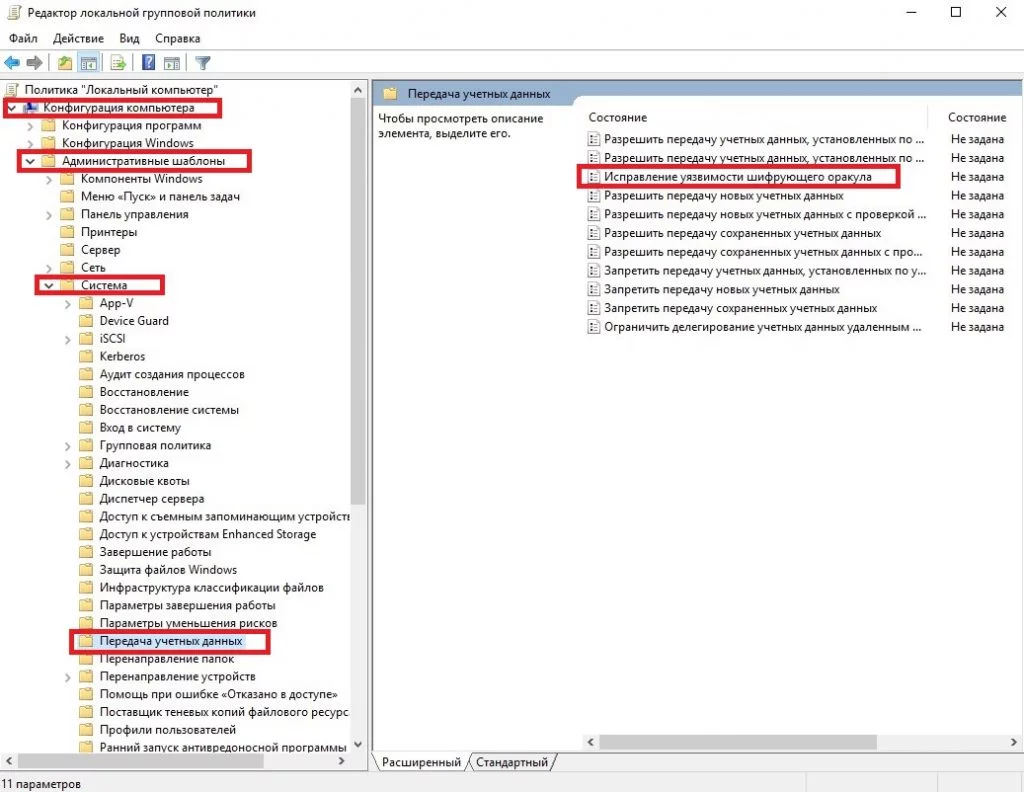Open the Справка menu
The height and width of the screenshot is (792, 1024).
178,39
